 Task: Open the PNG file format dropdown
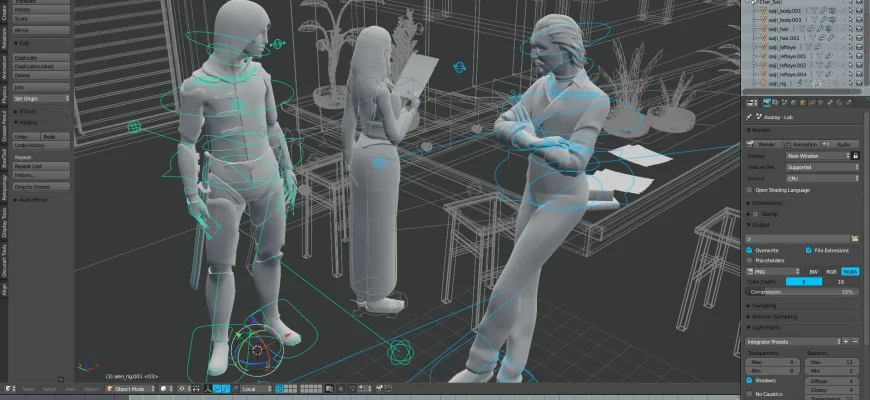click(x=773, y=271)
